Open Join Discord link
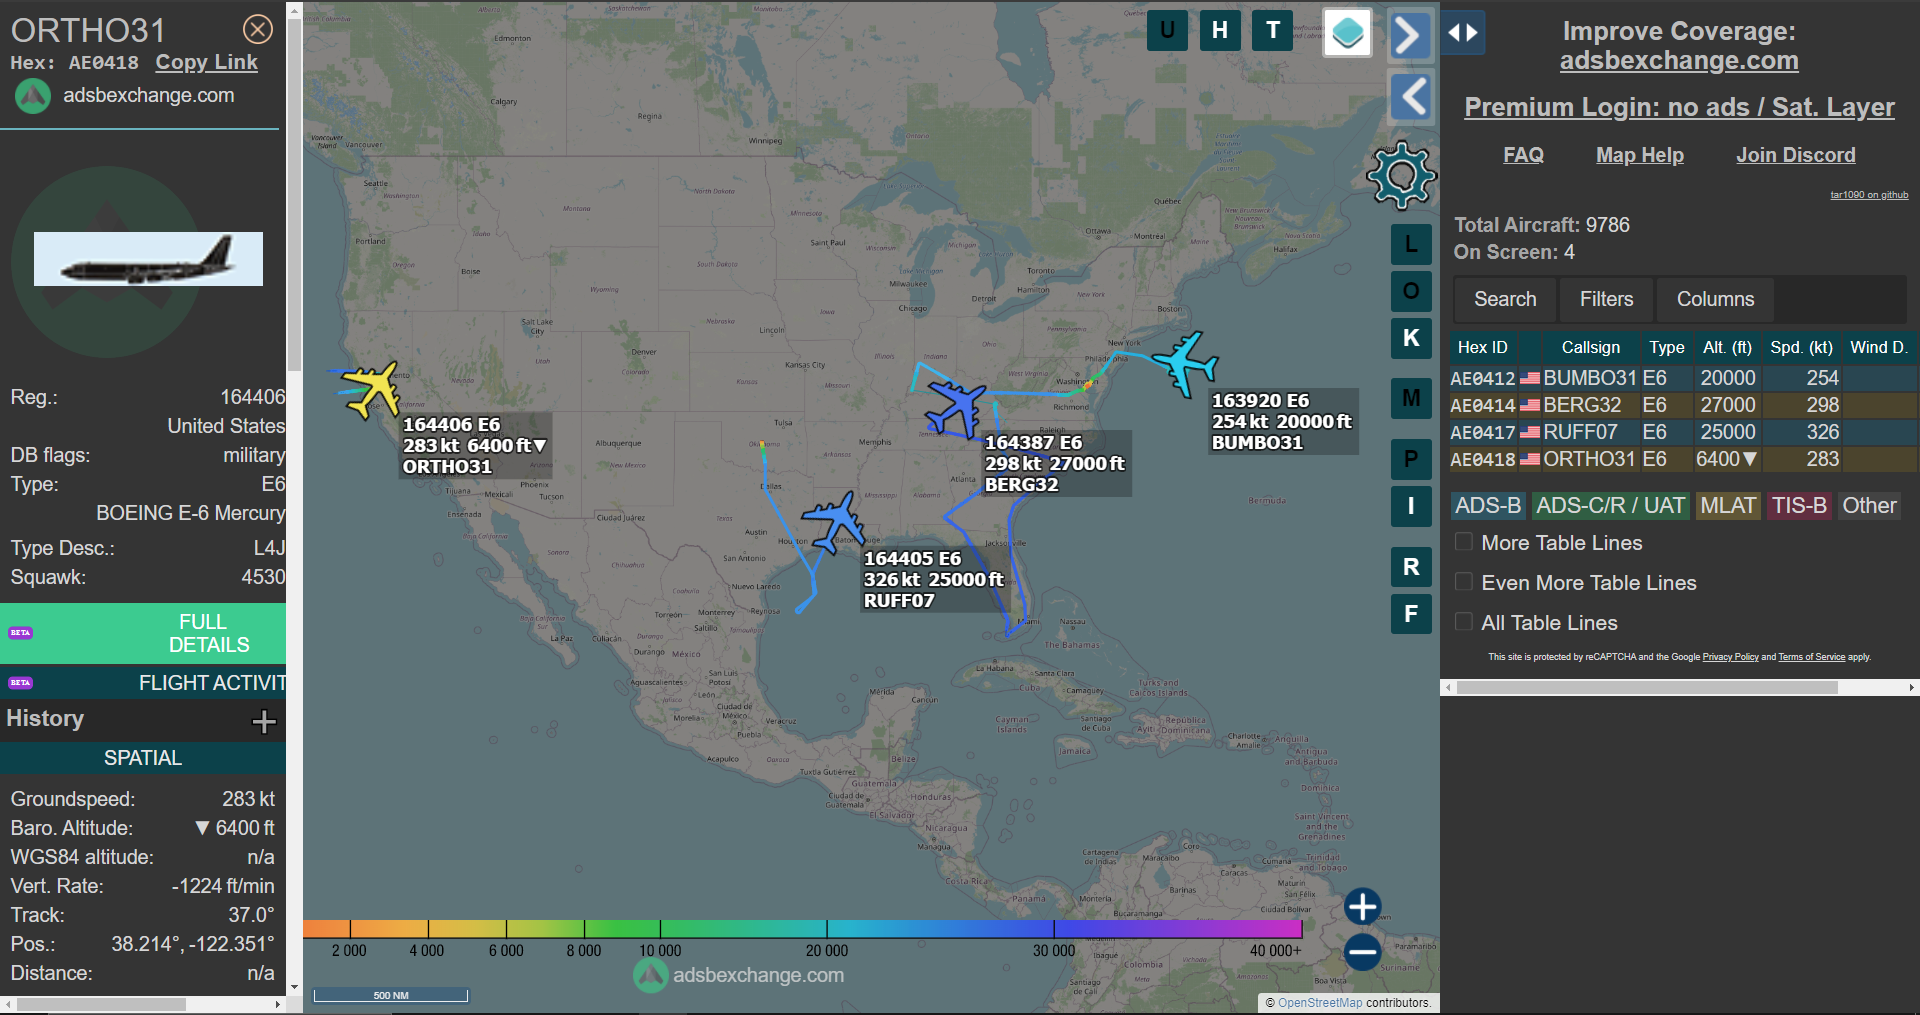1920x1015 pixels. tap(1795, 155)
